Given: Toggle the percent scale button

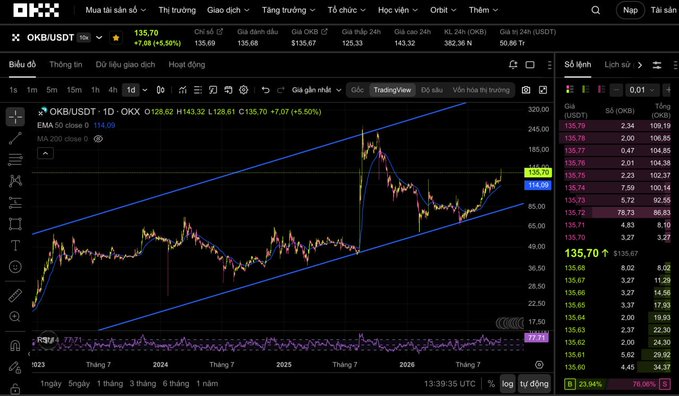Looking at the screenshot, I should point(491,384).
